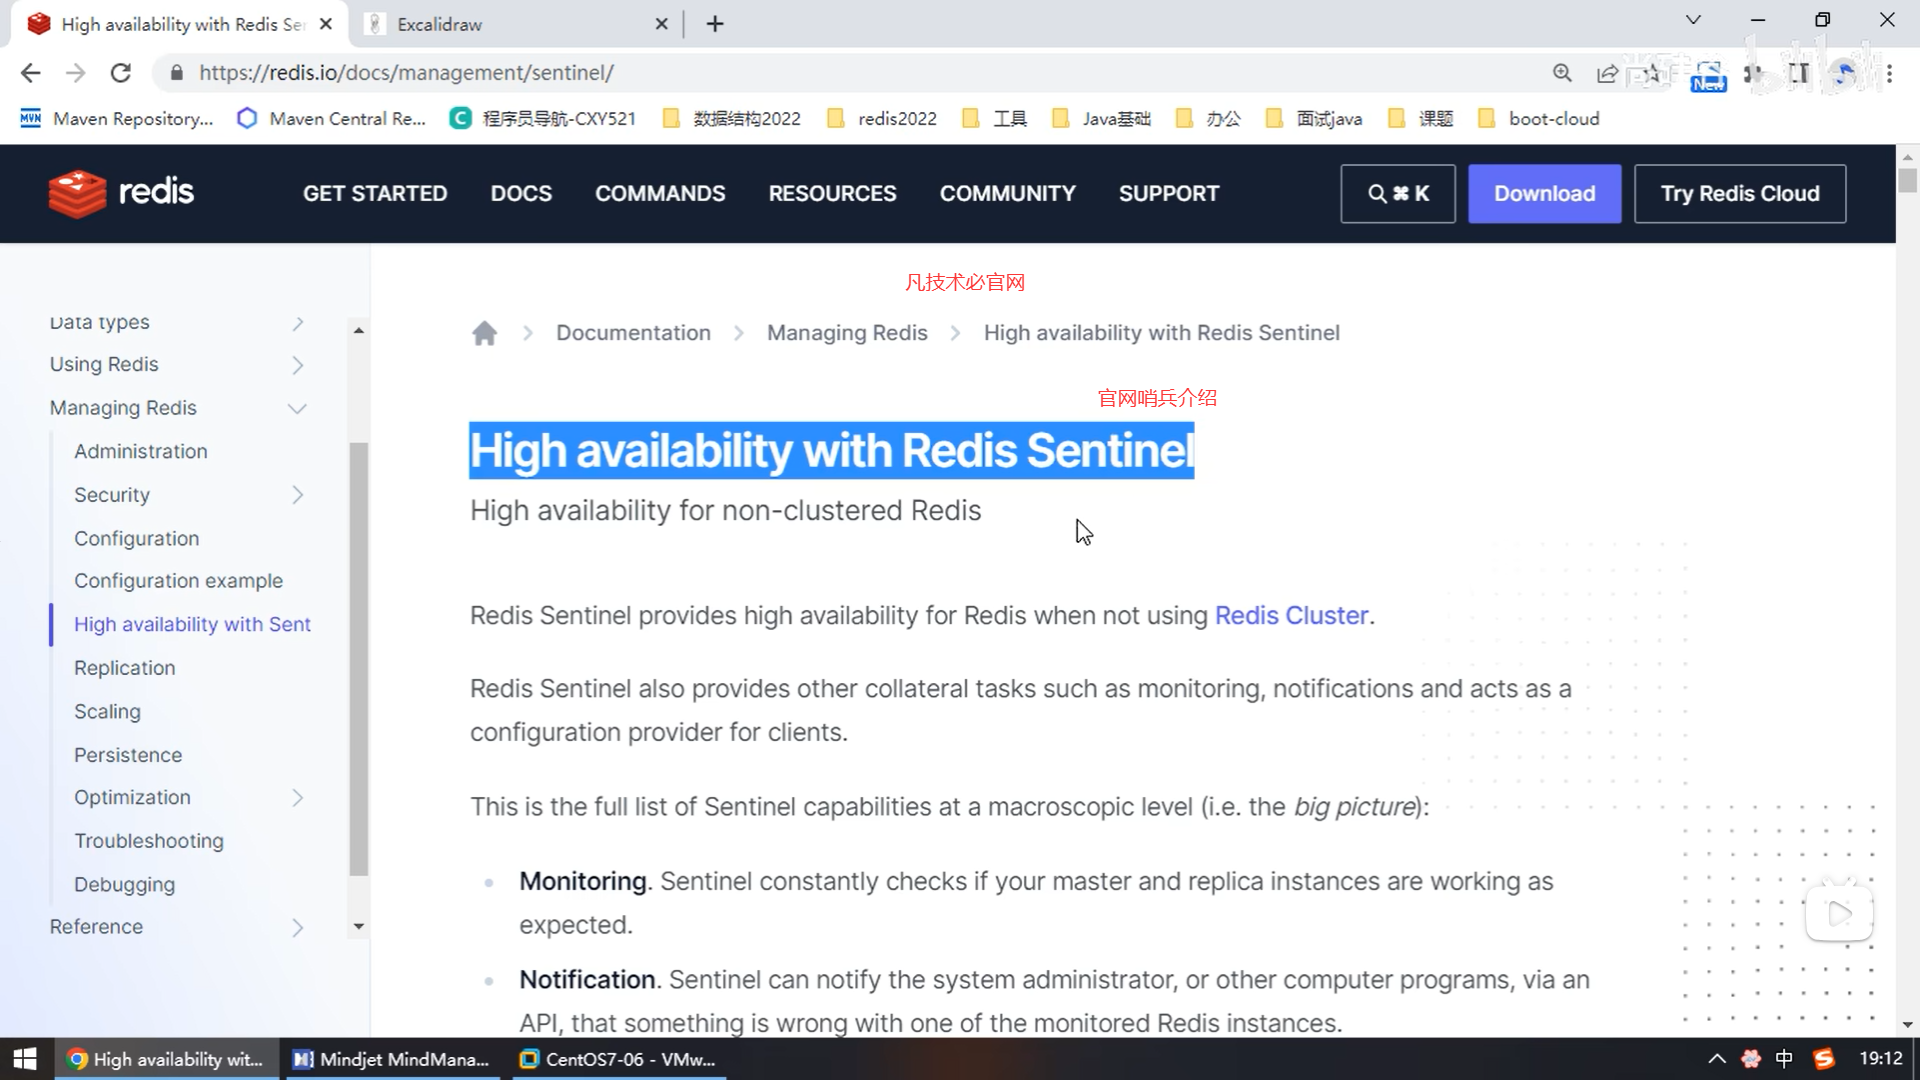Expand the Optimization submenu chevron

click(297, 798)
